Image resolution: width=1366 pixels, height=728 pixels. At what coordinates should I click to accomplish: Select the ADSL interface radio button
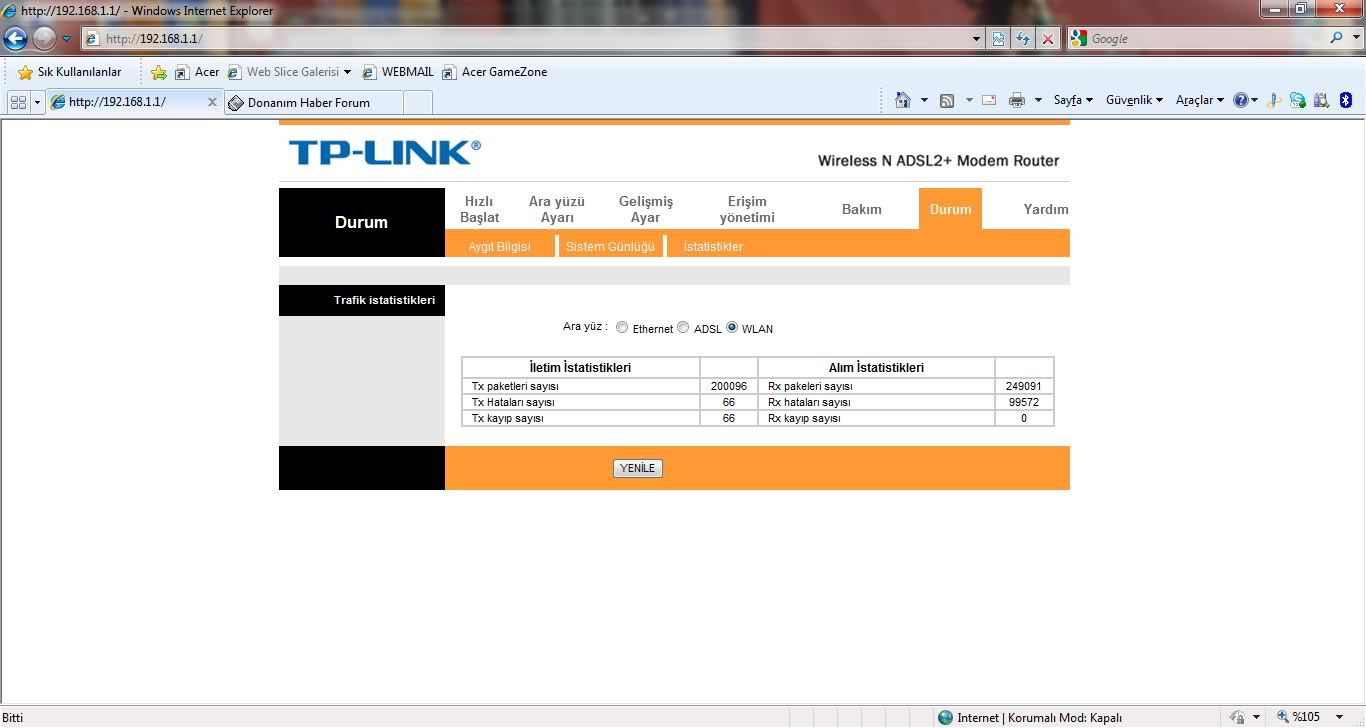tap(683, 327)
